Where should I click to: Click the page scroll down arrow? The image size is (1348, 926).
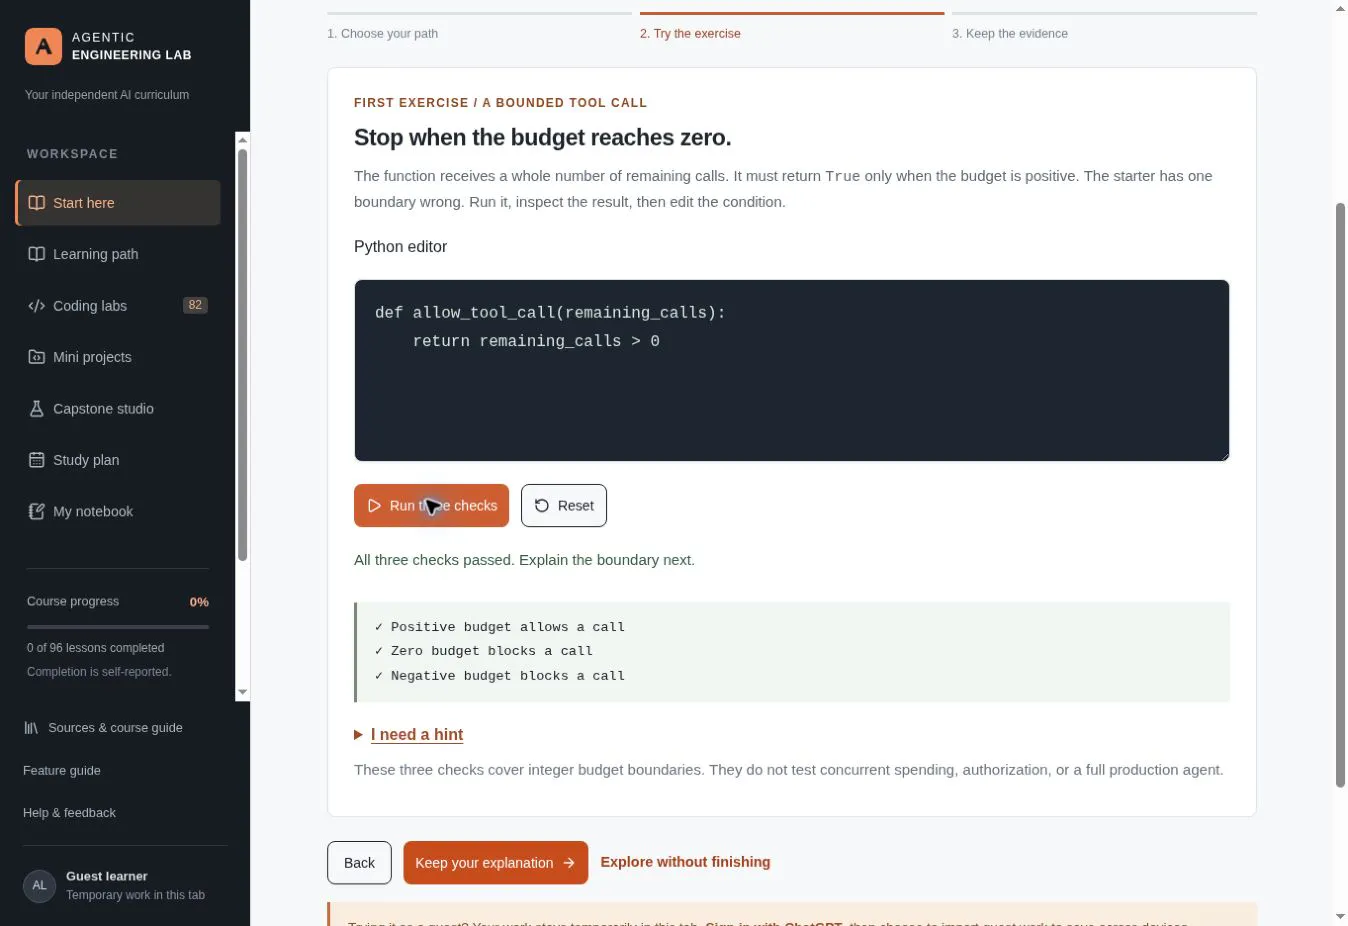pos(1341,917)
